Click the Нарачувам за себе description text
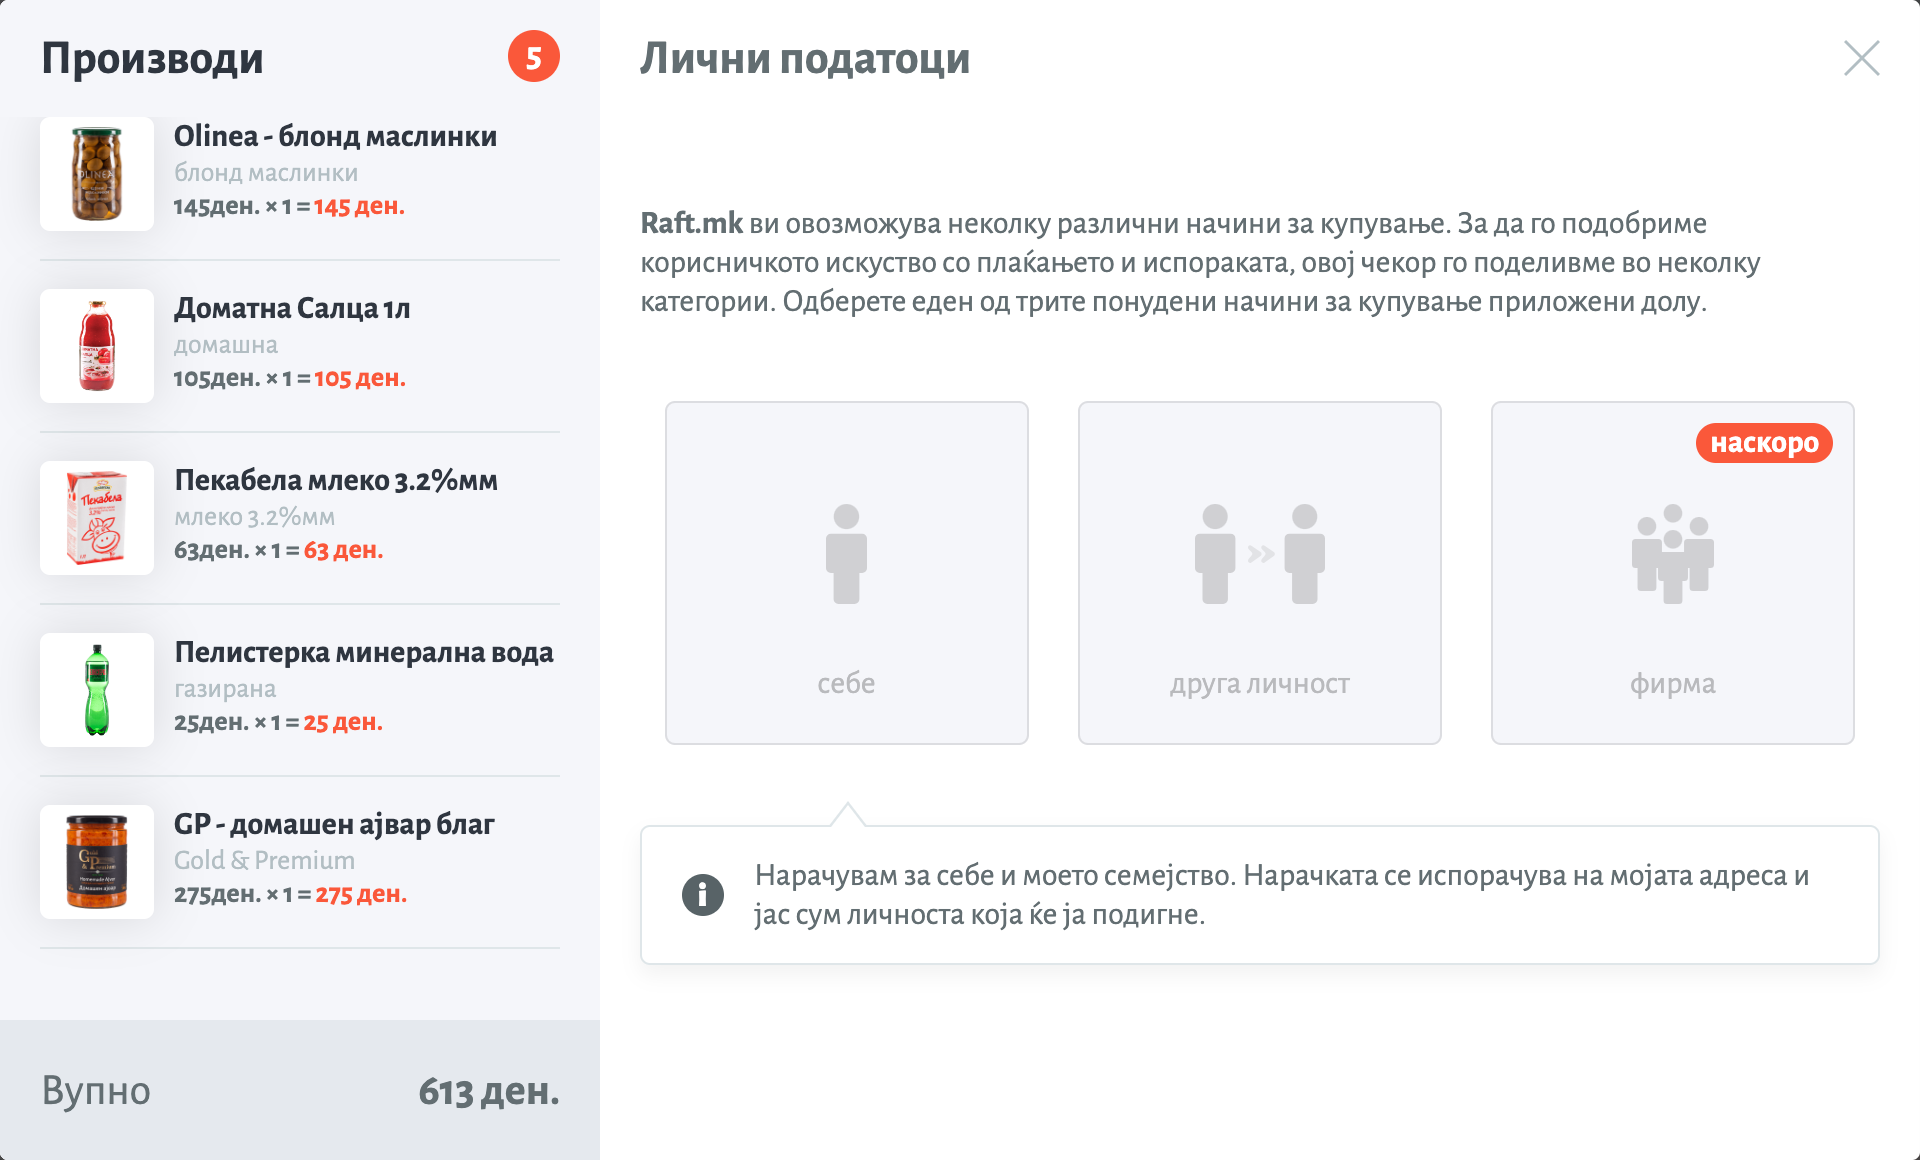The width and height of the screenshot is (1920, 1160). tap(1282, 895)
